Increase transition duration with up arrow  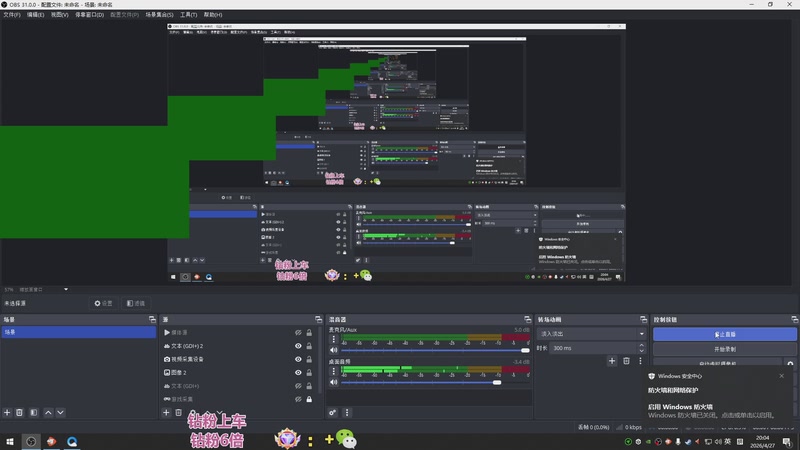tap(641, 345)
